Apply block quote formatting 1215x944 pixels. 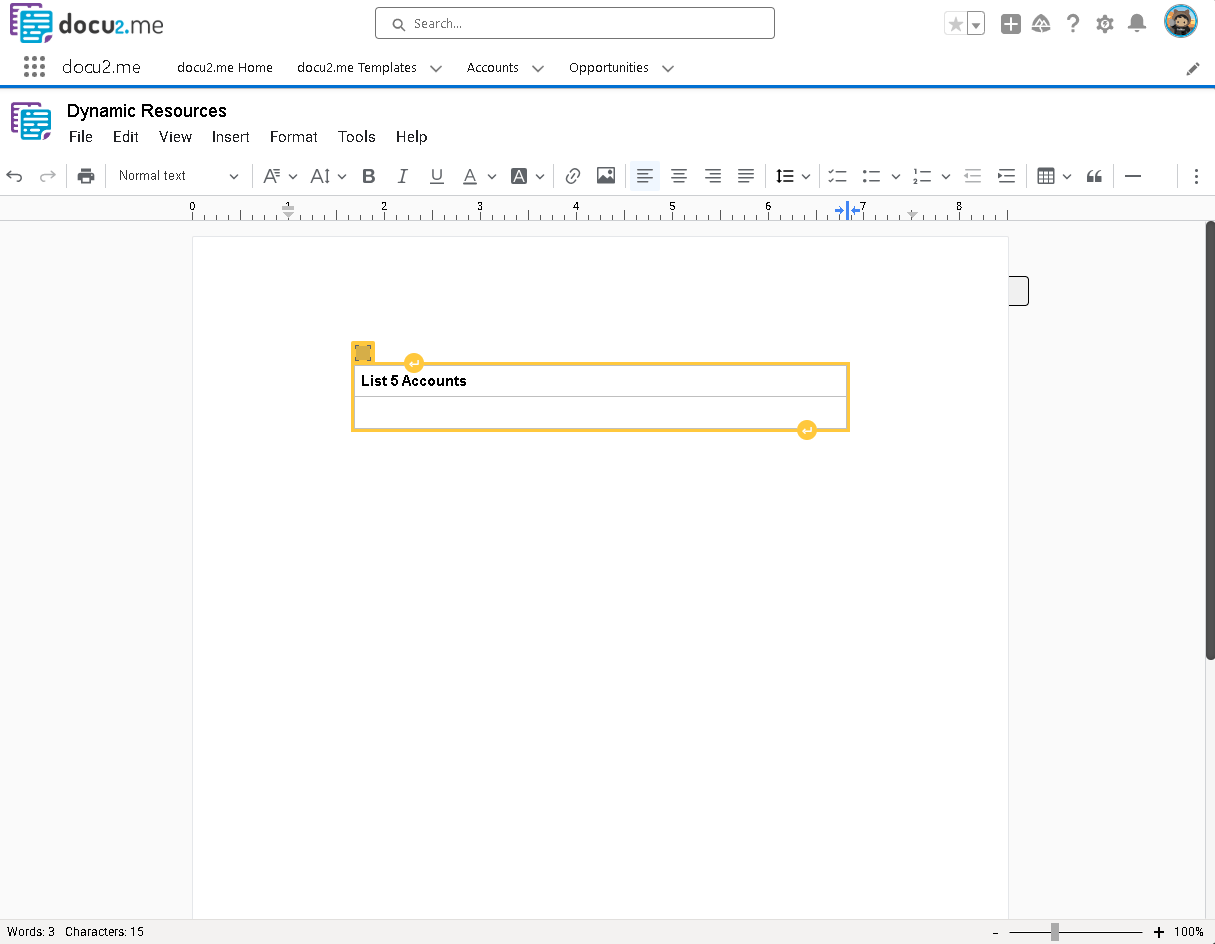[x=1094, y=176]
